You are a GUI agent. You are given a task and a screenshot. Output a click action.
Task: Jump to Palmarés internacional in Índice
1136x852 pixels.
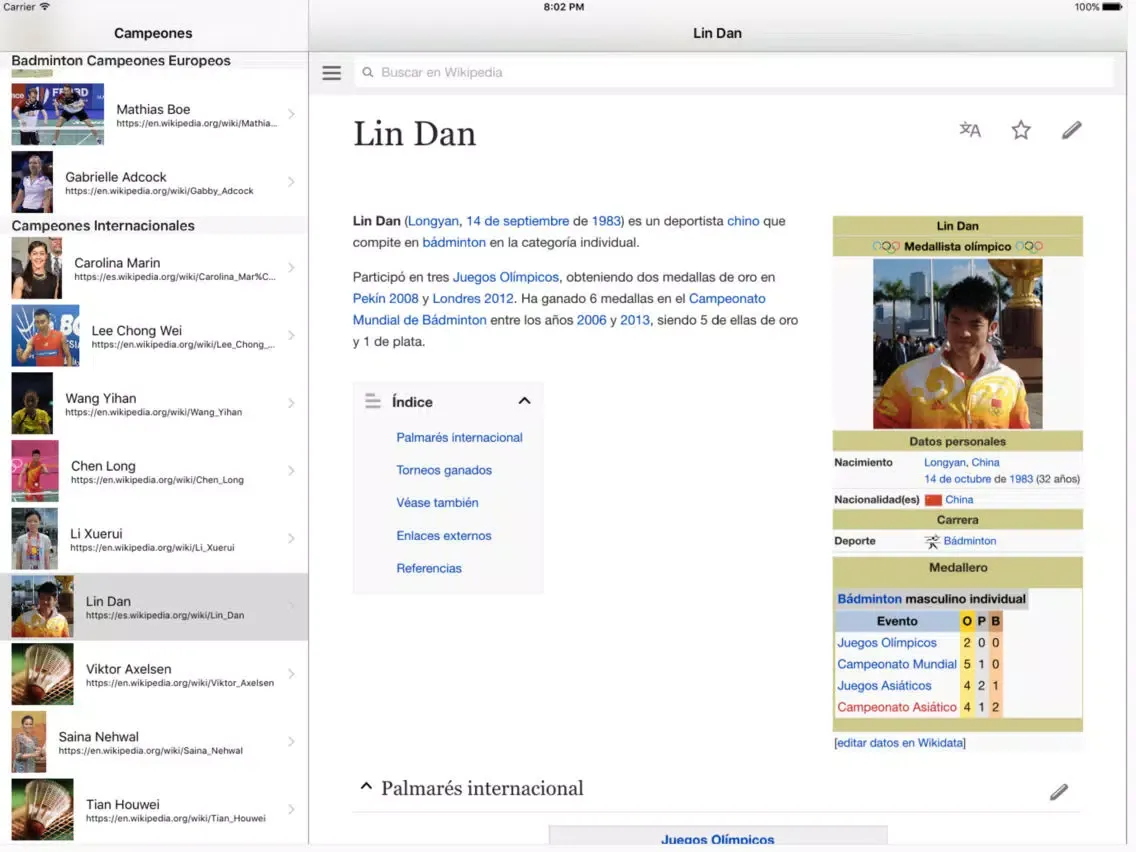[x=459, y=438]
